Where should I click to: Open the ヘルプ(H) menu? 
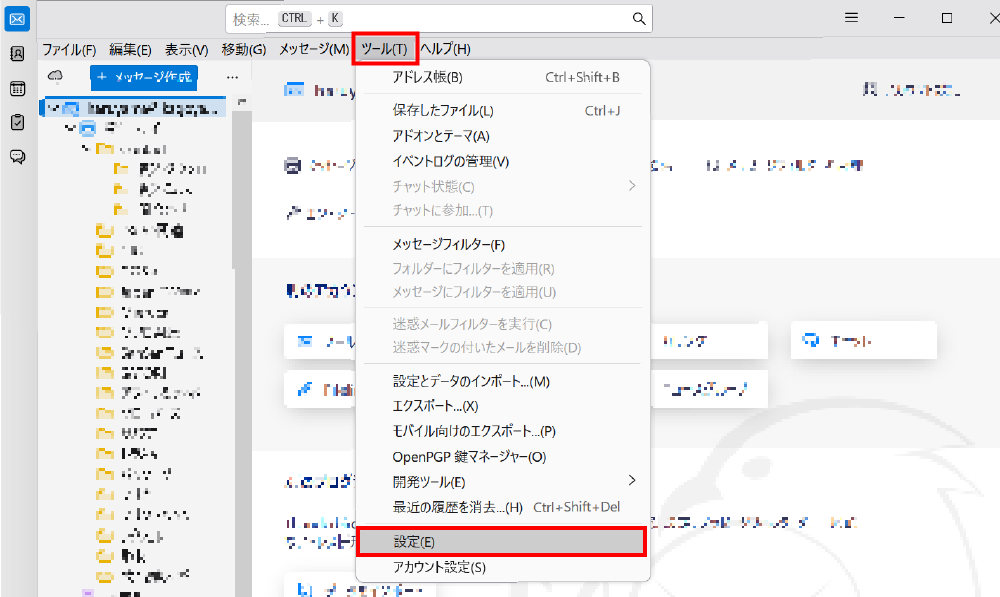click(445, 49)
